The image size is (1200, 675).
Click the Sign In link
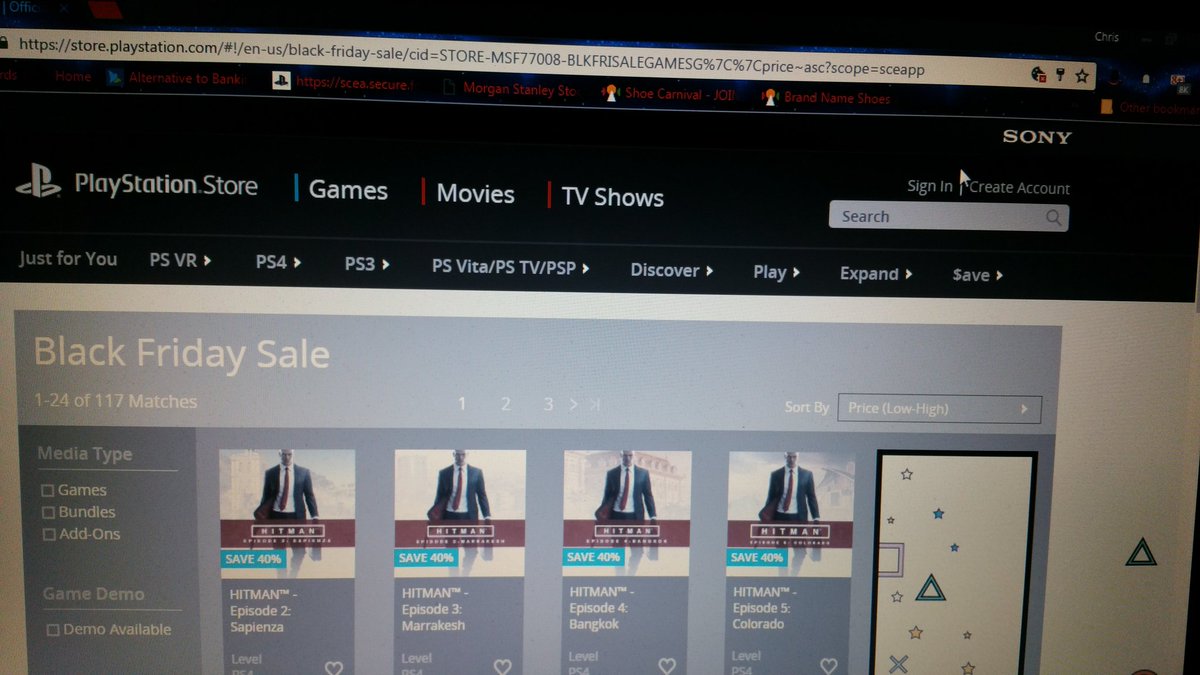(x=929, y=186)
